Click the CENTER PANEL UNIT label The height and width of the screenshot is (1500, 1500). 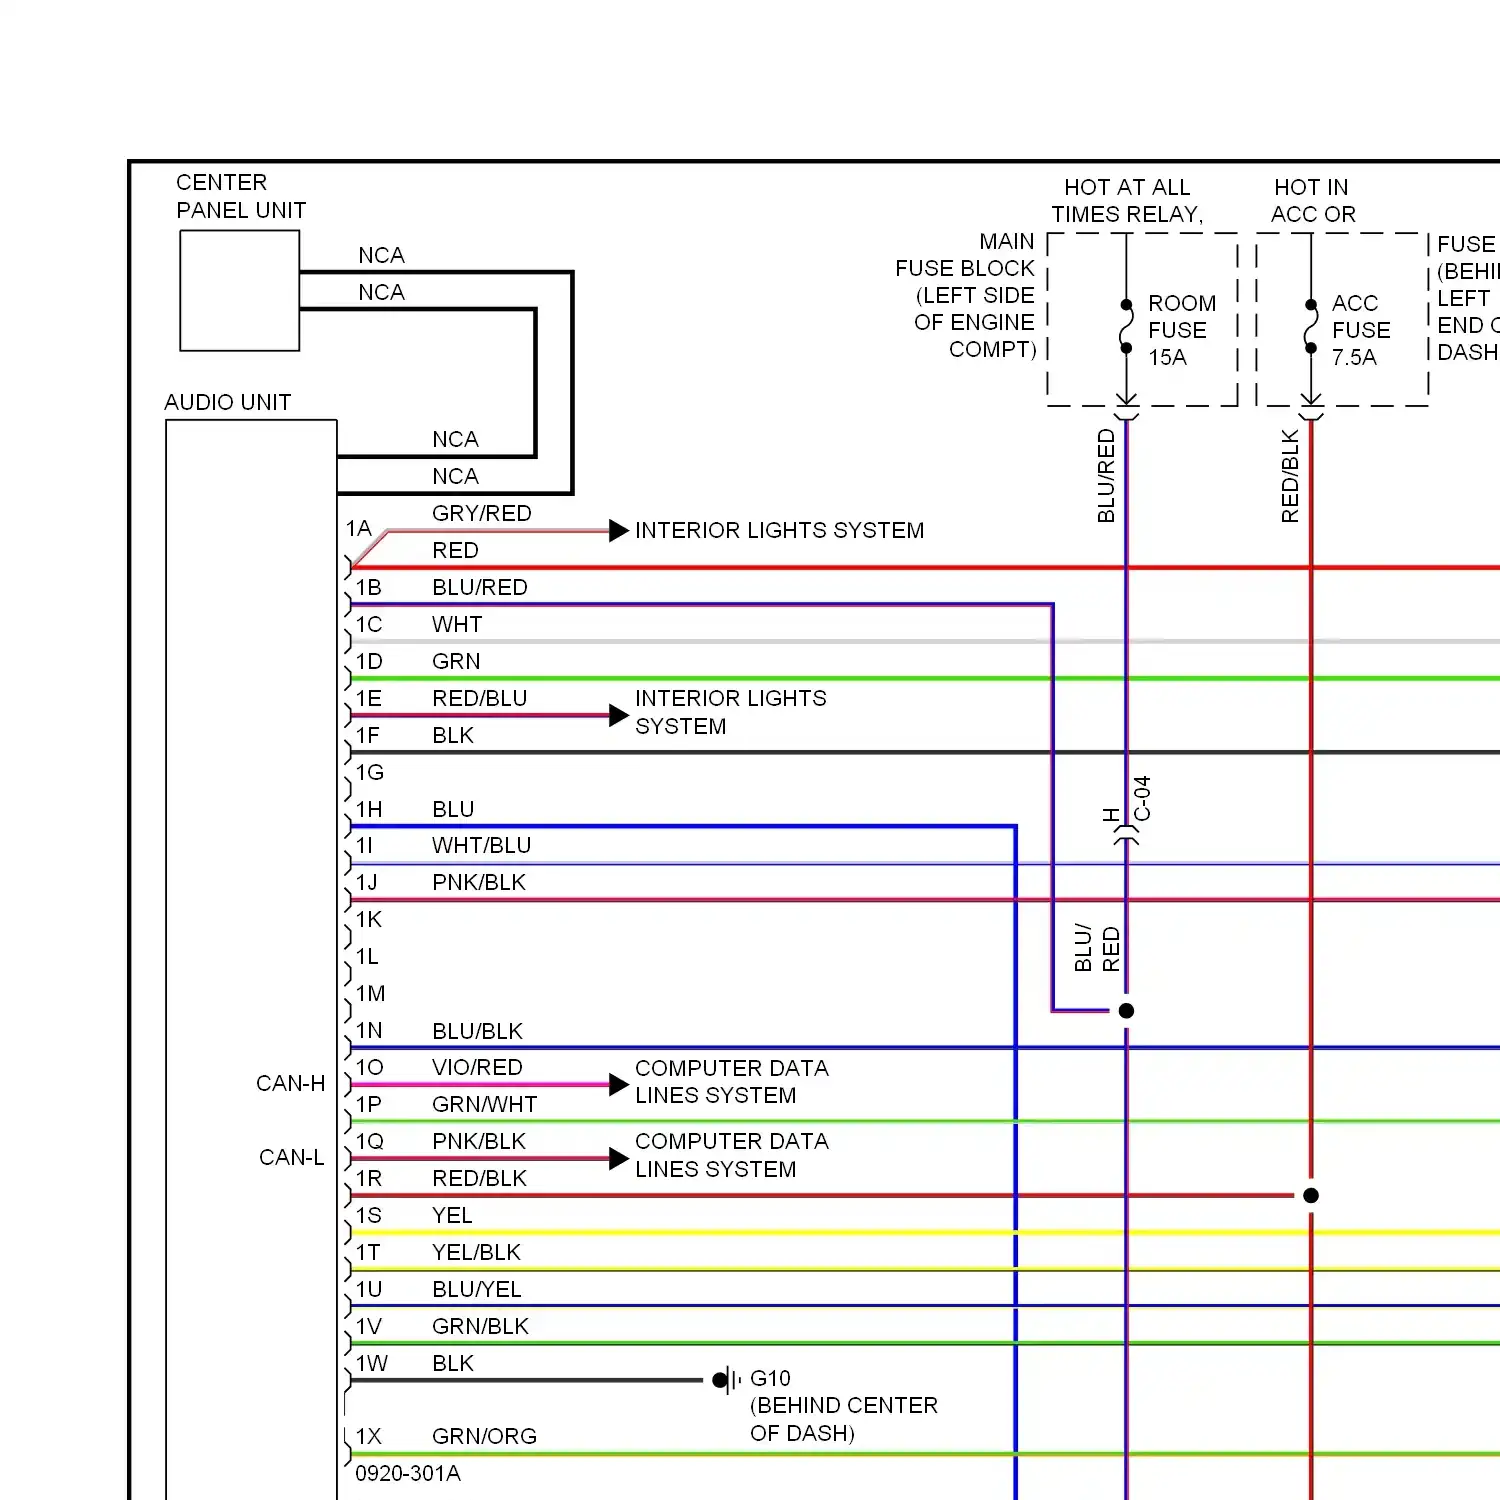coord(241,196)
